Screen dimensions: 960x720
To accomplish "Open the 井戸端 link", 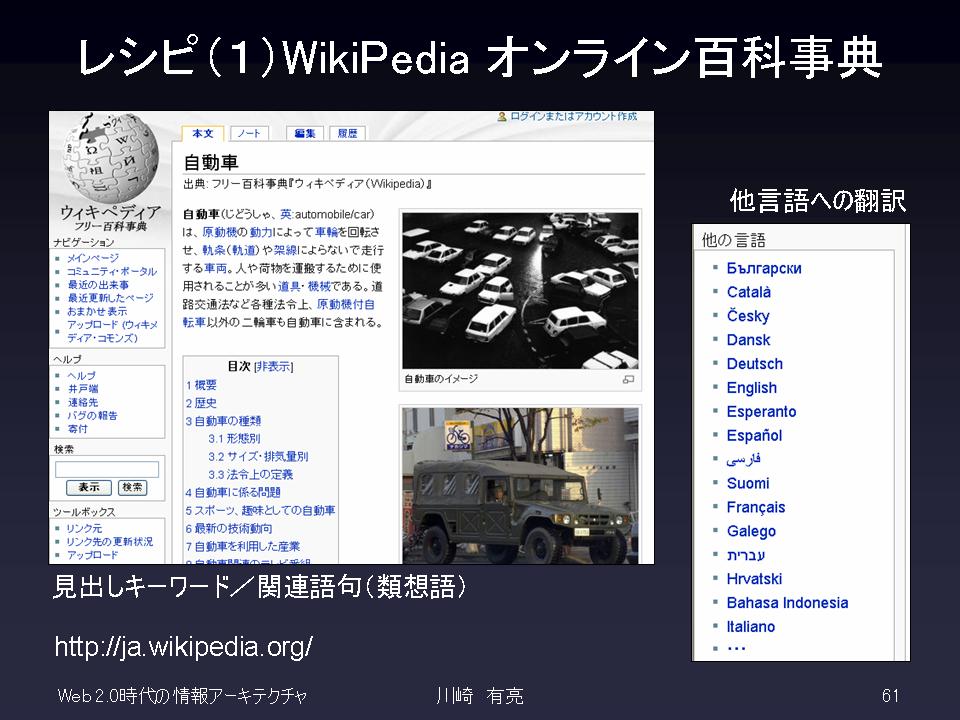I will [83, 389].
